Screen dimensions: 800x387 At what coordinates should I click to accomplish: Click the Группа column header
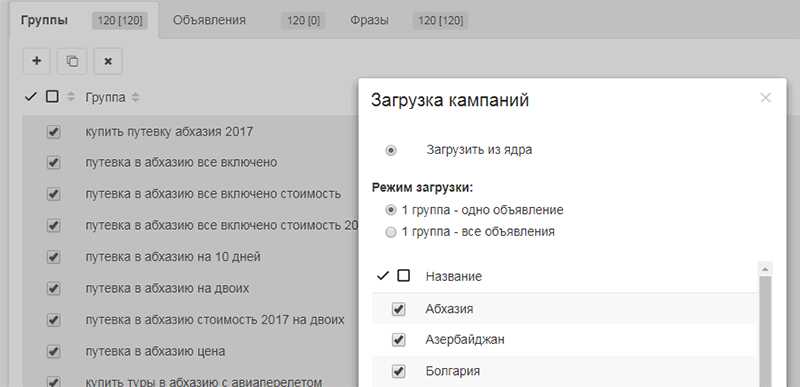pyautogui.click(x=105, y=97)
